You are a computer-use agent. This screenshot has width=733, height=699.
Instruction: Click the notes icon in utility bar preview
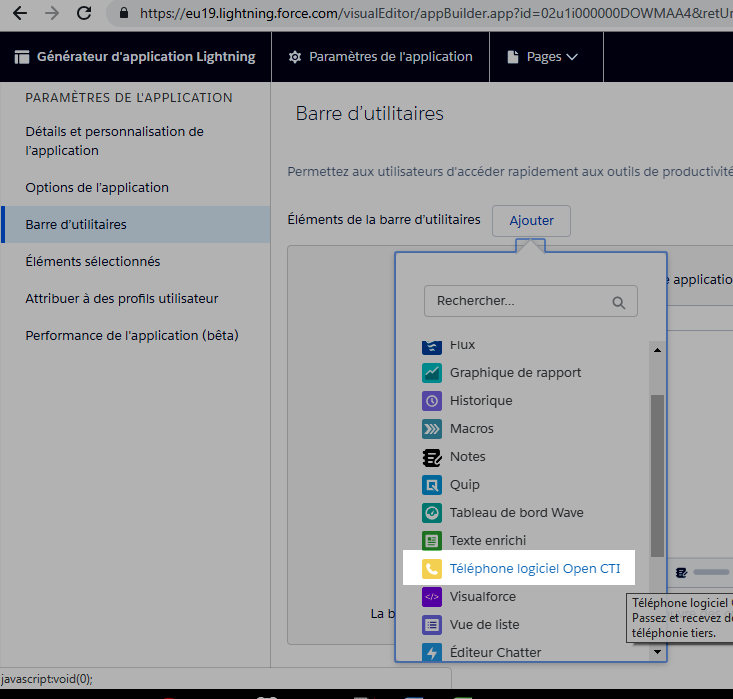coord(681,572)
